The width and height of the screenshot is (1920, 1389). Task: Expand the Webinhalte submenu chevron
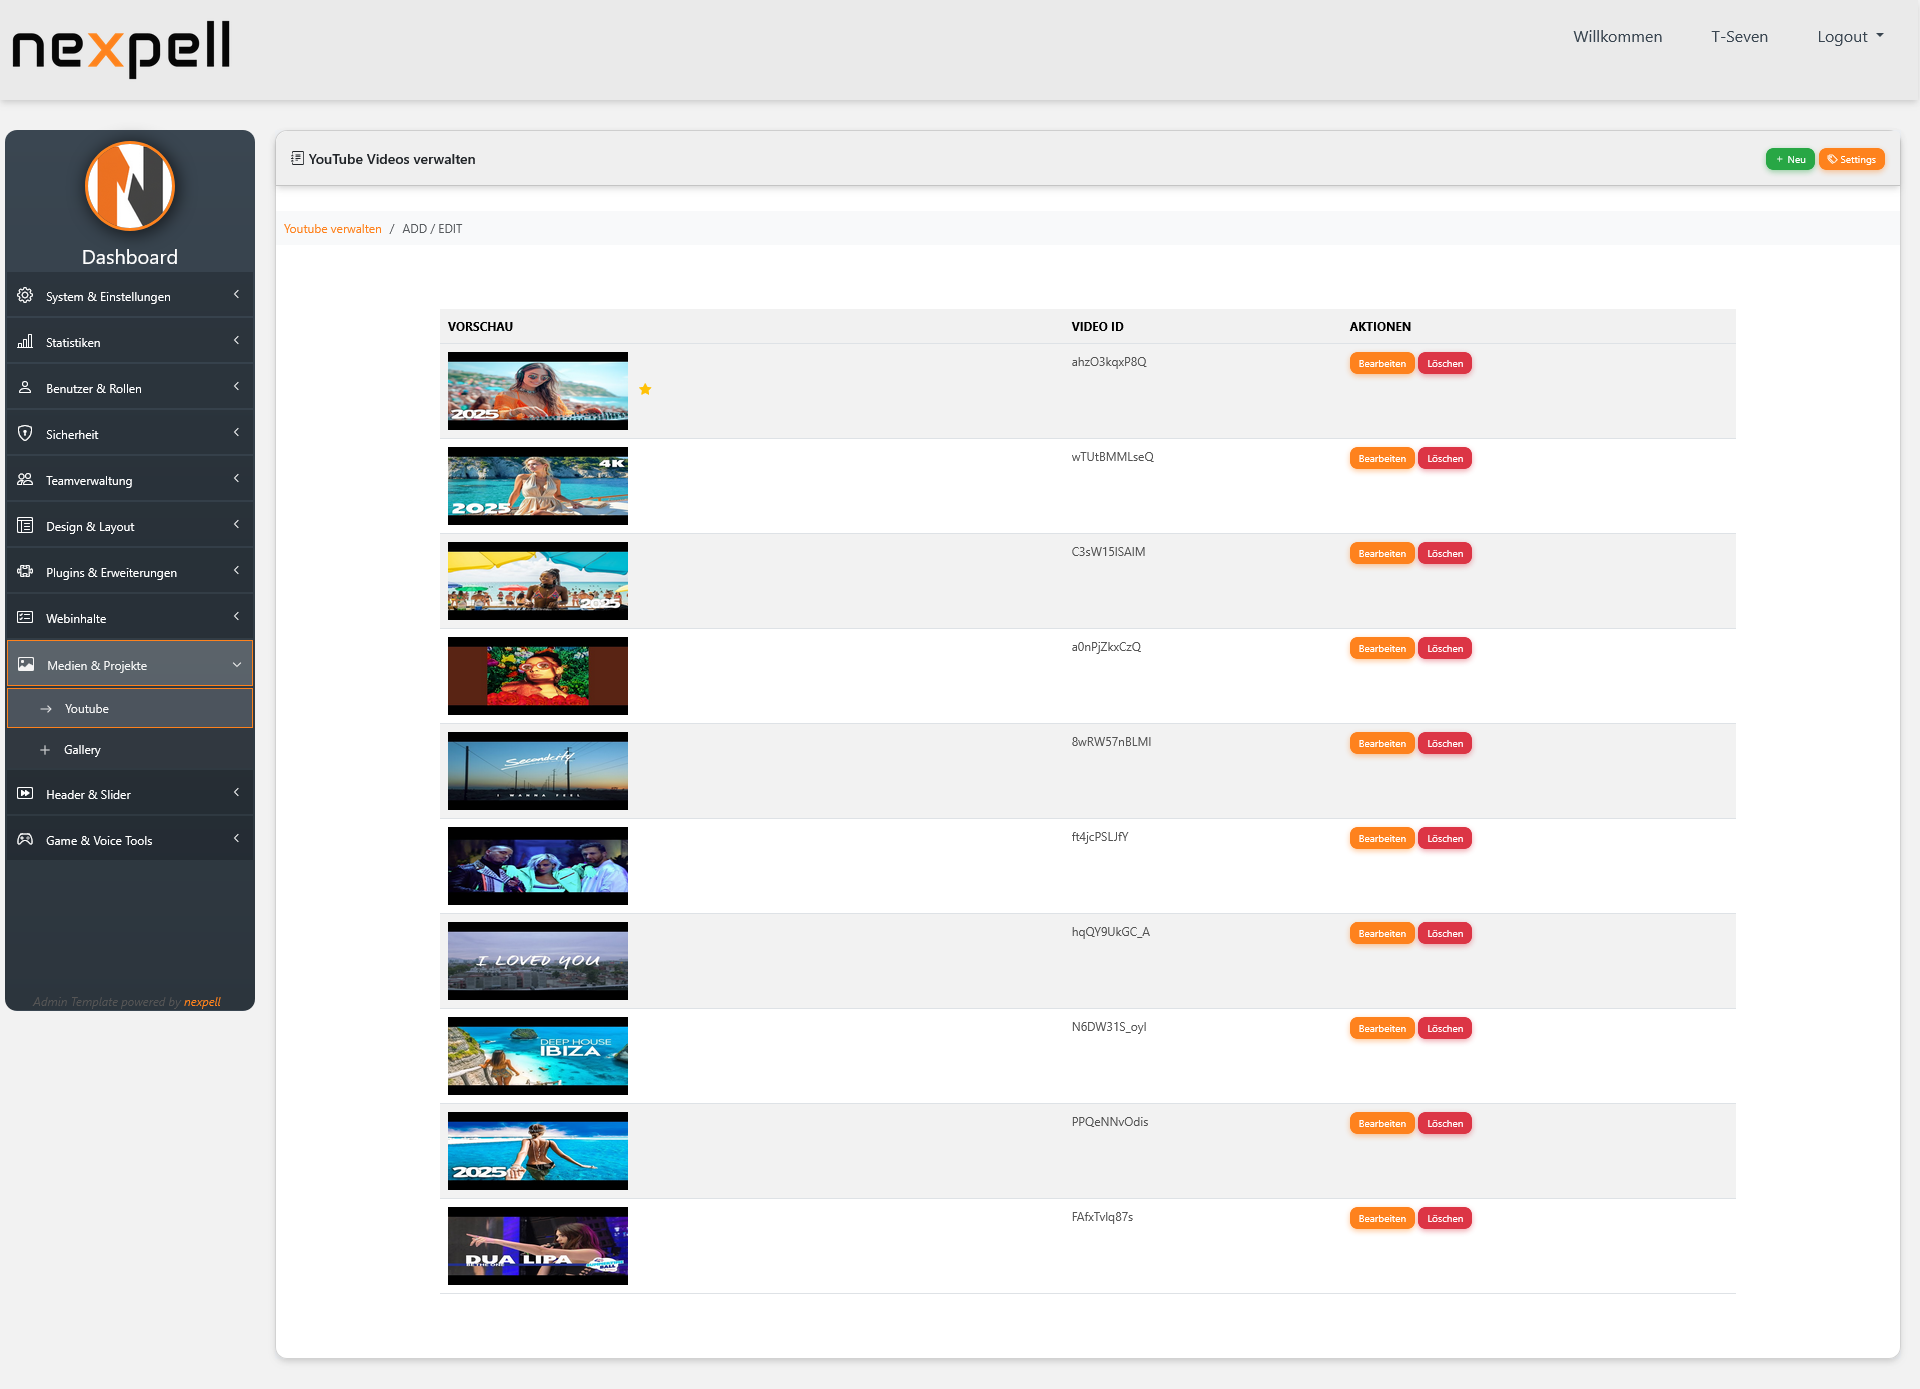click(x=236, y=616)
